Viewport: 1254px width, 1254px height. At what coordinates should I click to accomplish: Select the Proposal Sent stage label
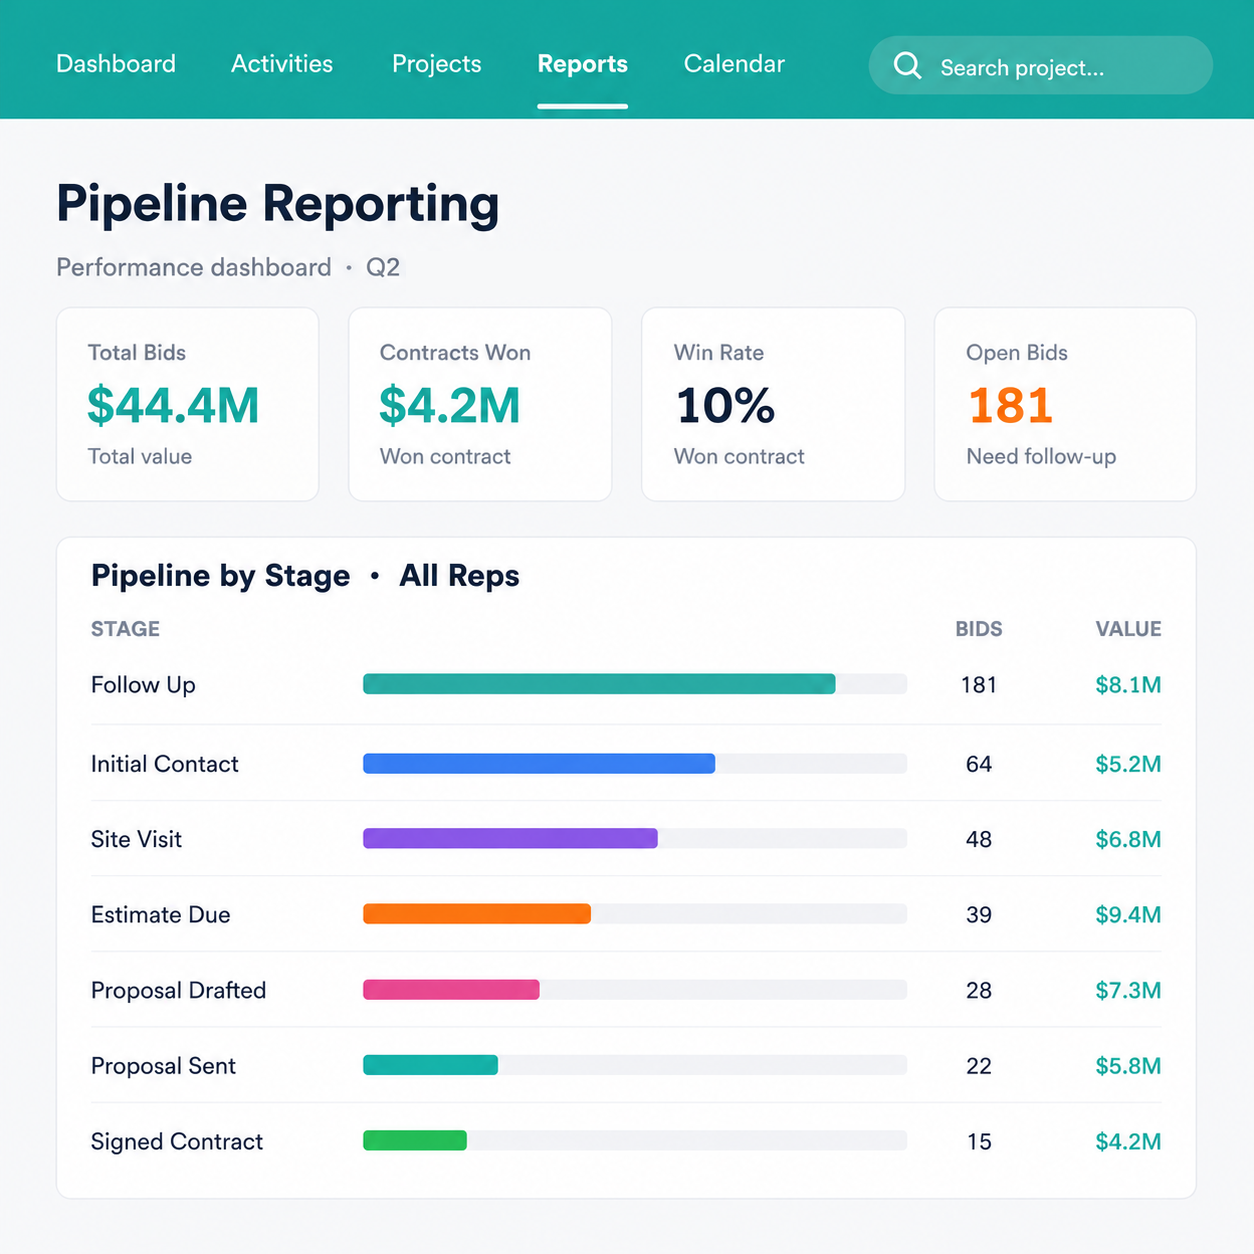pyautogui.click(x=163, y=1066)
